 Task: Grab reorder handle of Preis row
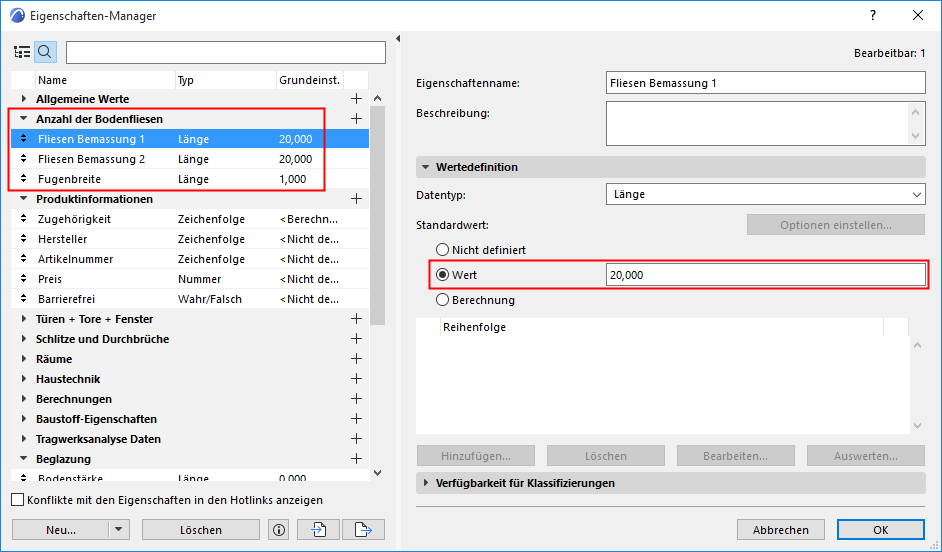pos(23,279)
